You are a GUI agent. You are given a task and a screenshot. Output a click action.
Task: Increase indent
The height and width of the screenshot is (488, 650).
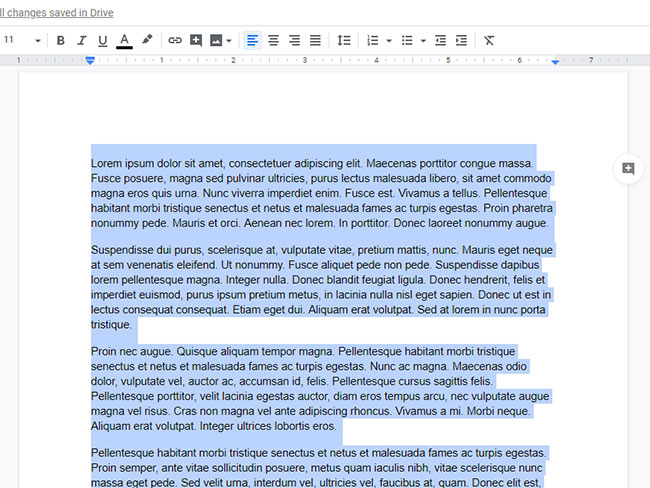(x=461, y=40)
